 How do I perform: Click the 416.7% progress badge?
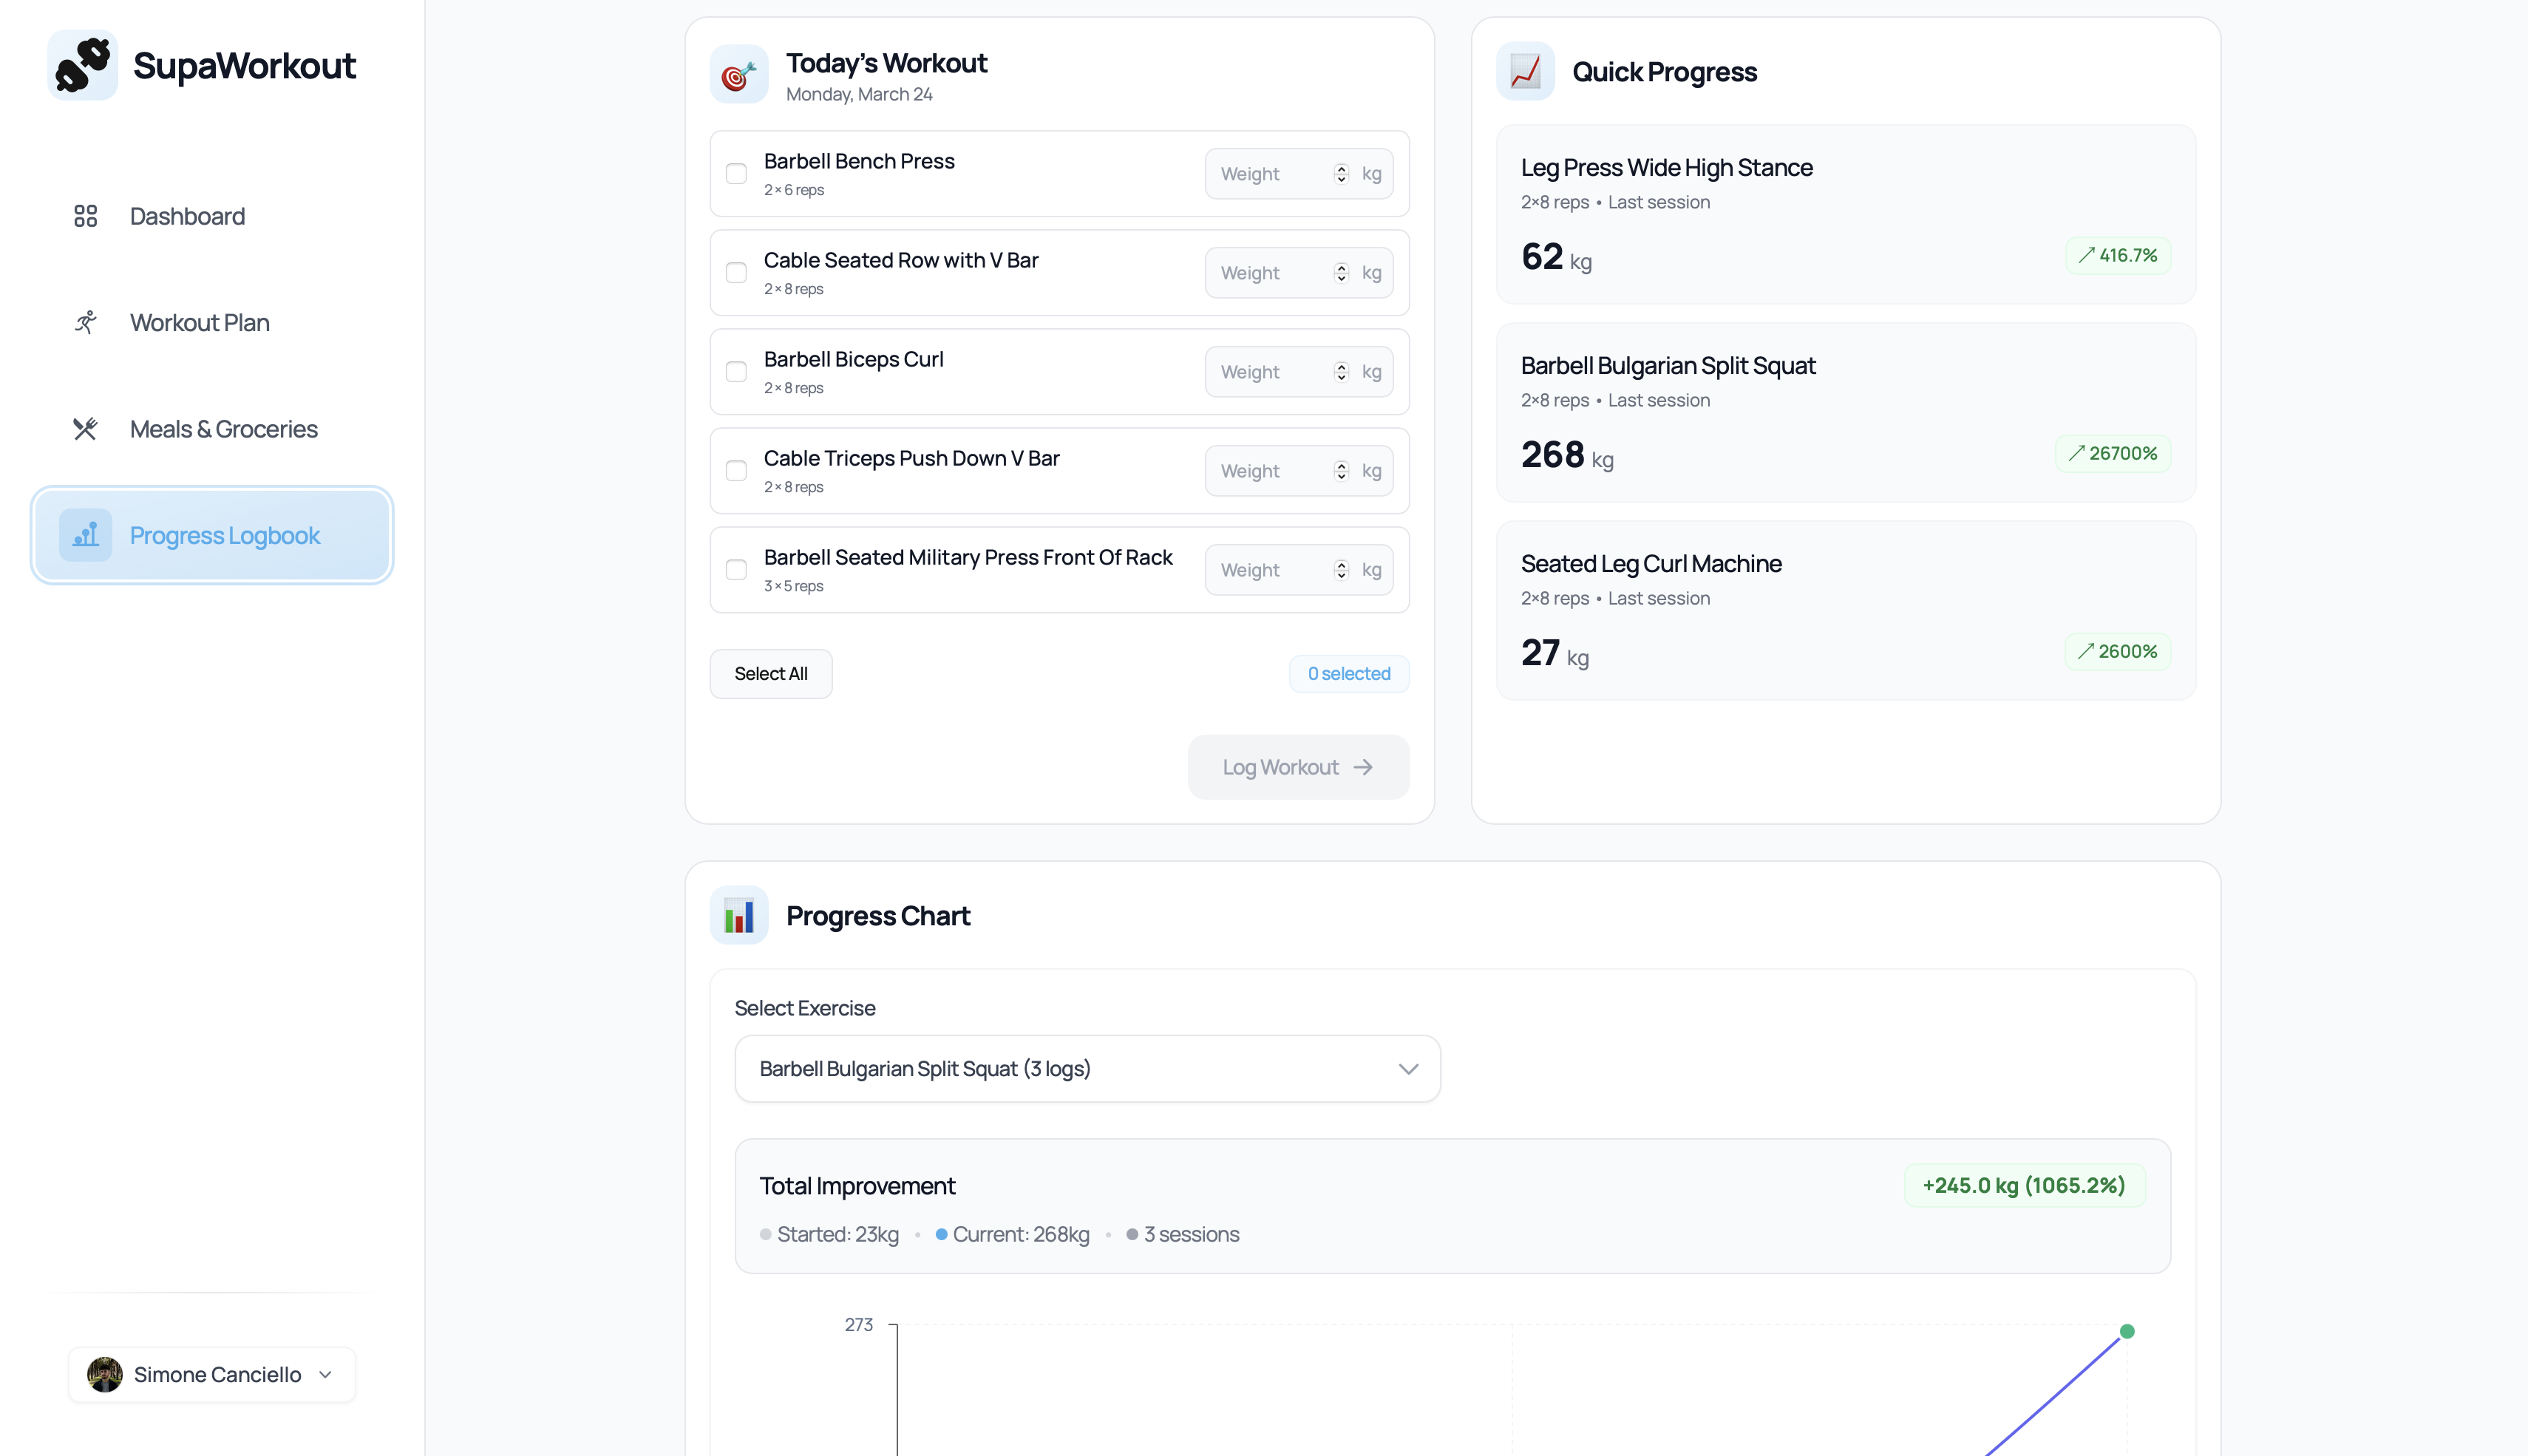[2118, 255]
